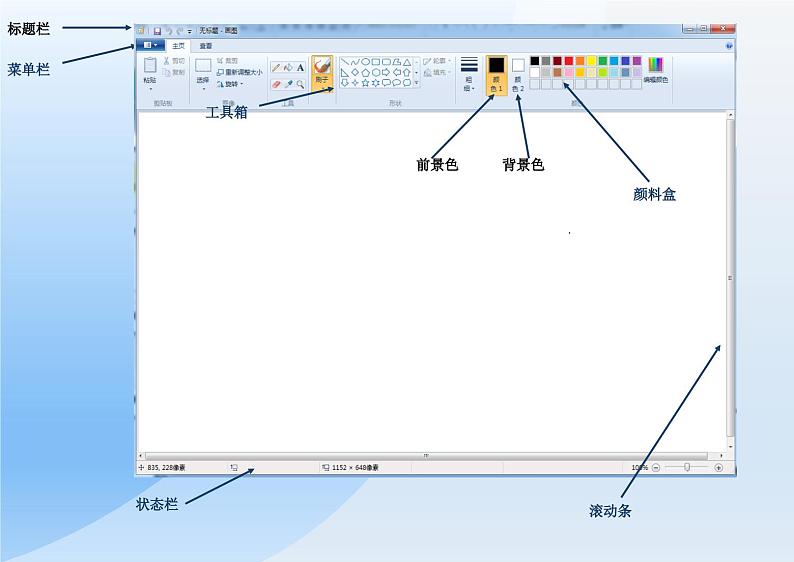
Task: Click Resize (重新调整大小) in the ribbon
Action: click(x=240, y=72)
